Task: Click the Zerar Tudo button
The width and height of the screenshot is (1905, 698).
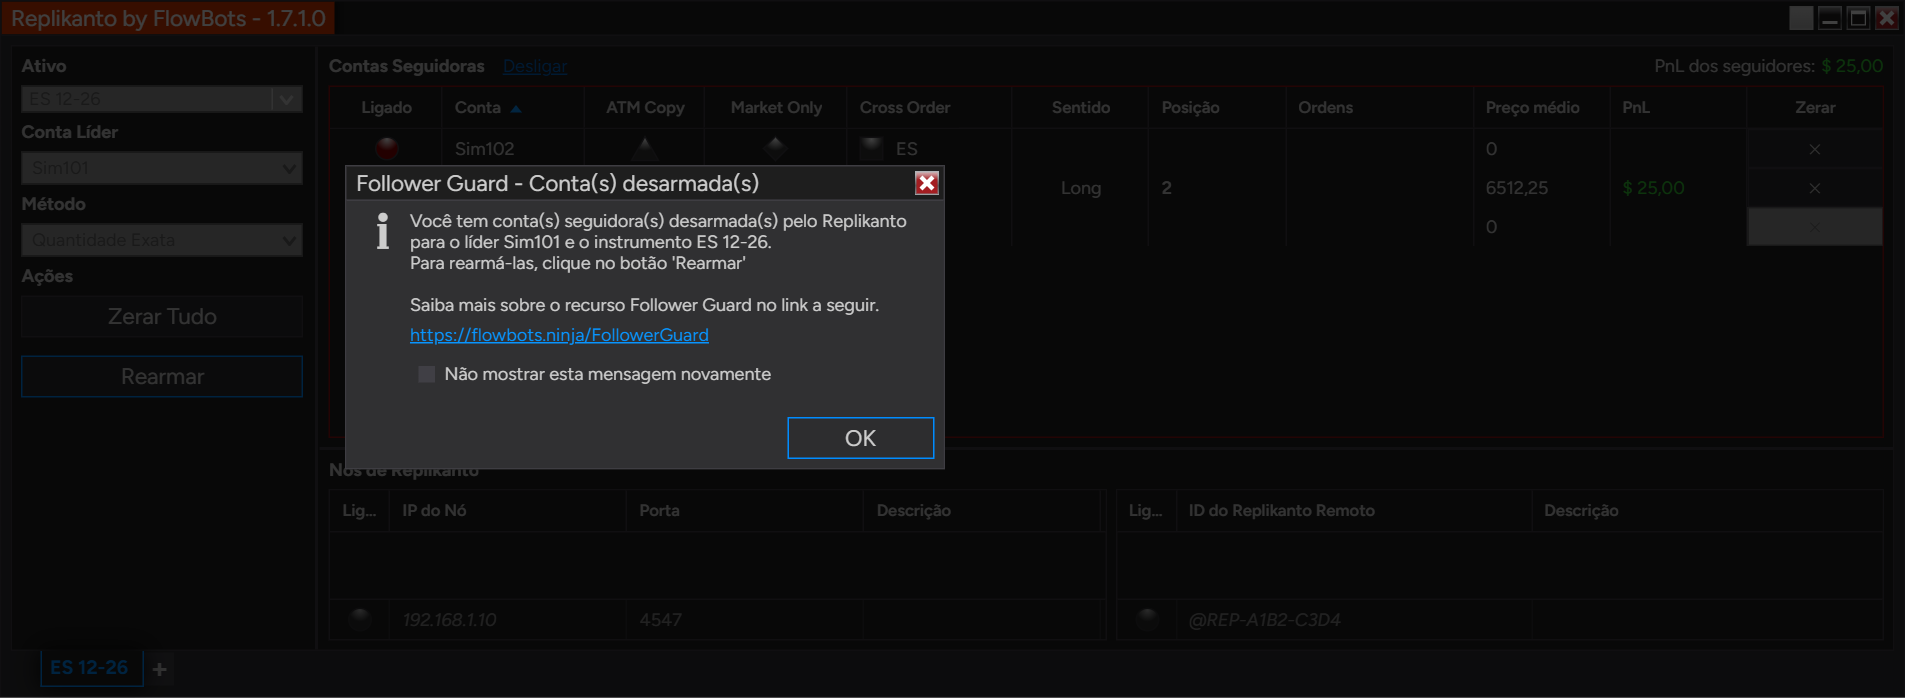Action: coord(162,316)
